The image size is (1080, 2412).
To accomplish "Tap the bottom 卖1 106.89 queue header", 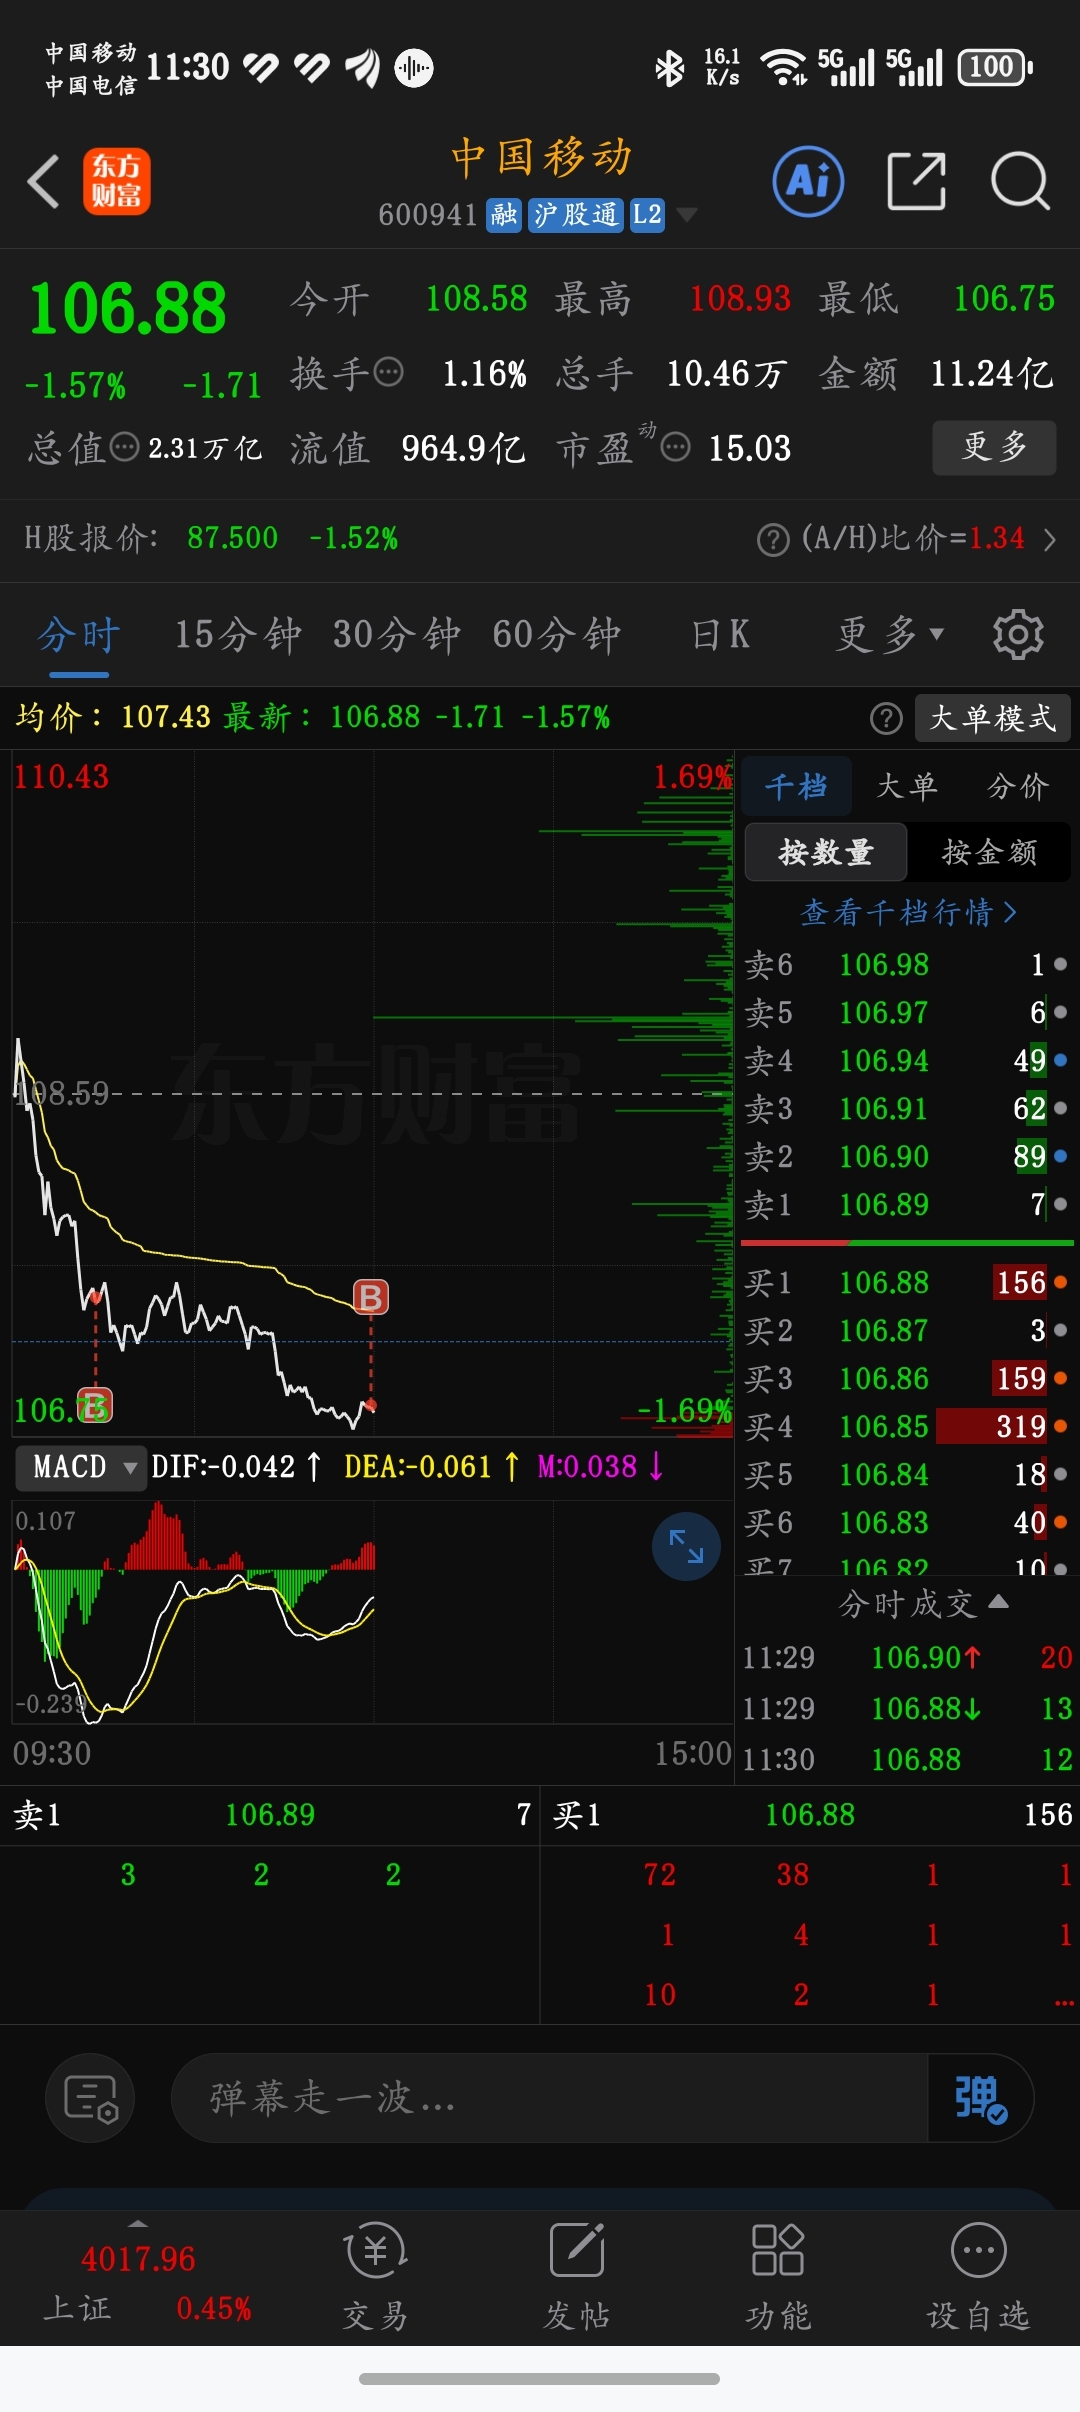I will 270,1814.
